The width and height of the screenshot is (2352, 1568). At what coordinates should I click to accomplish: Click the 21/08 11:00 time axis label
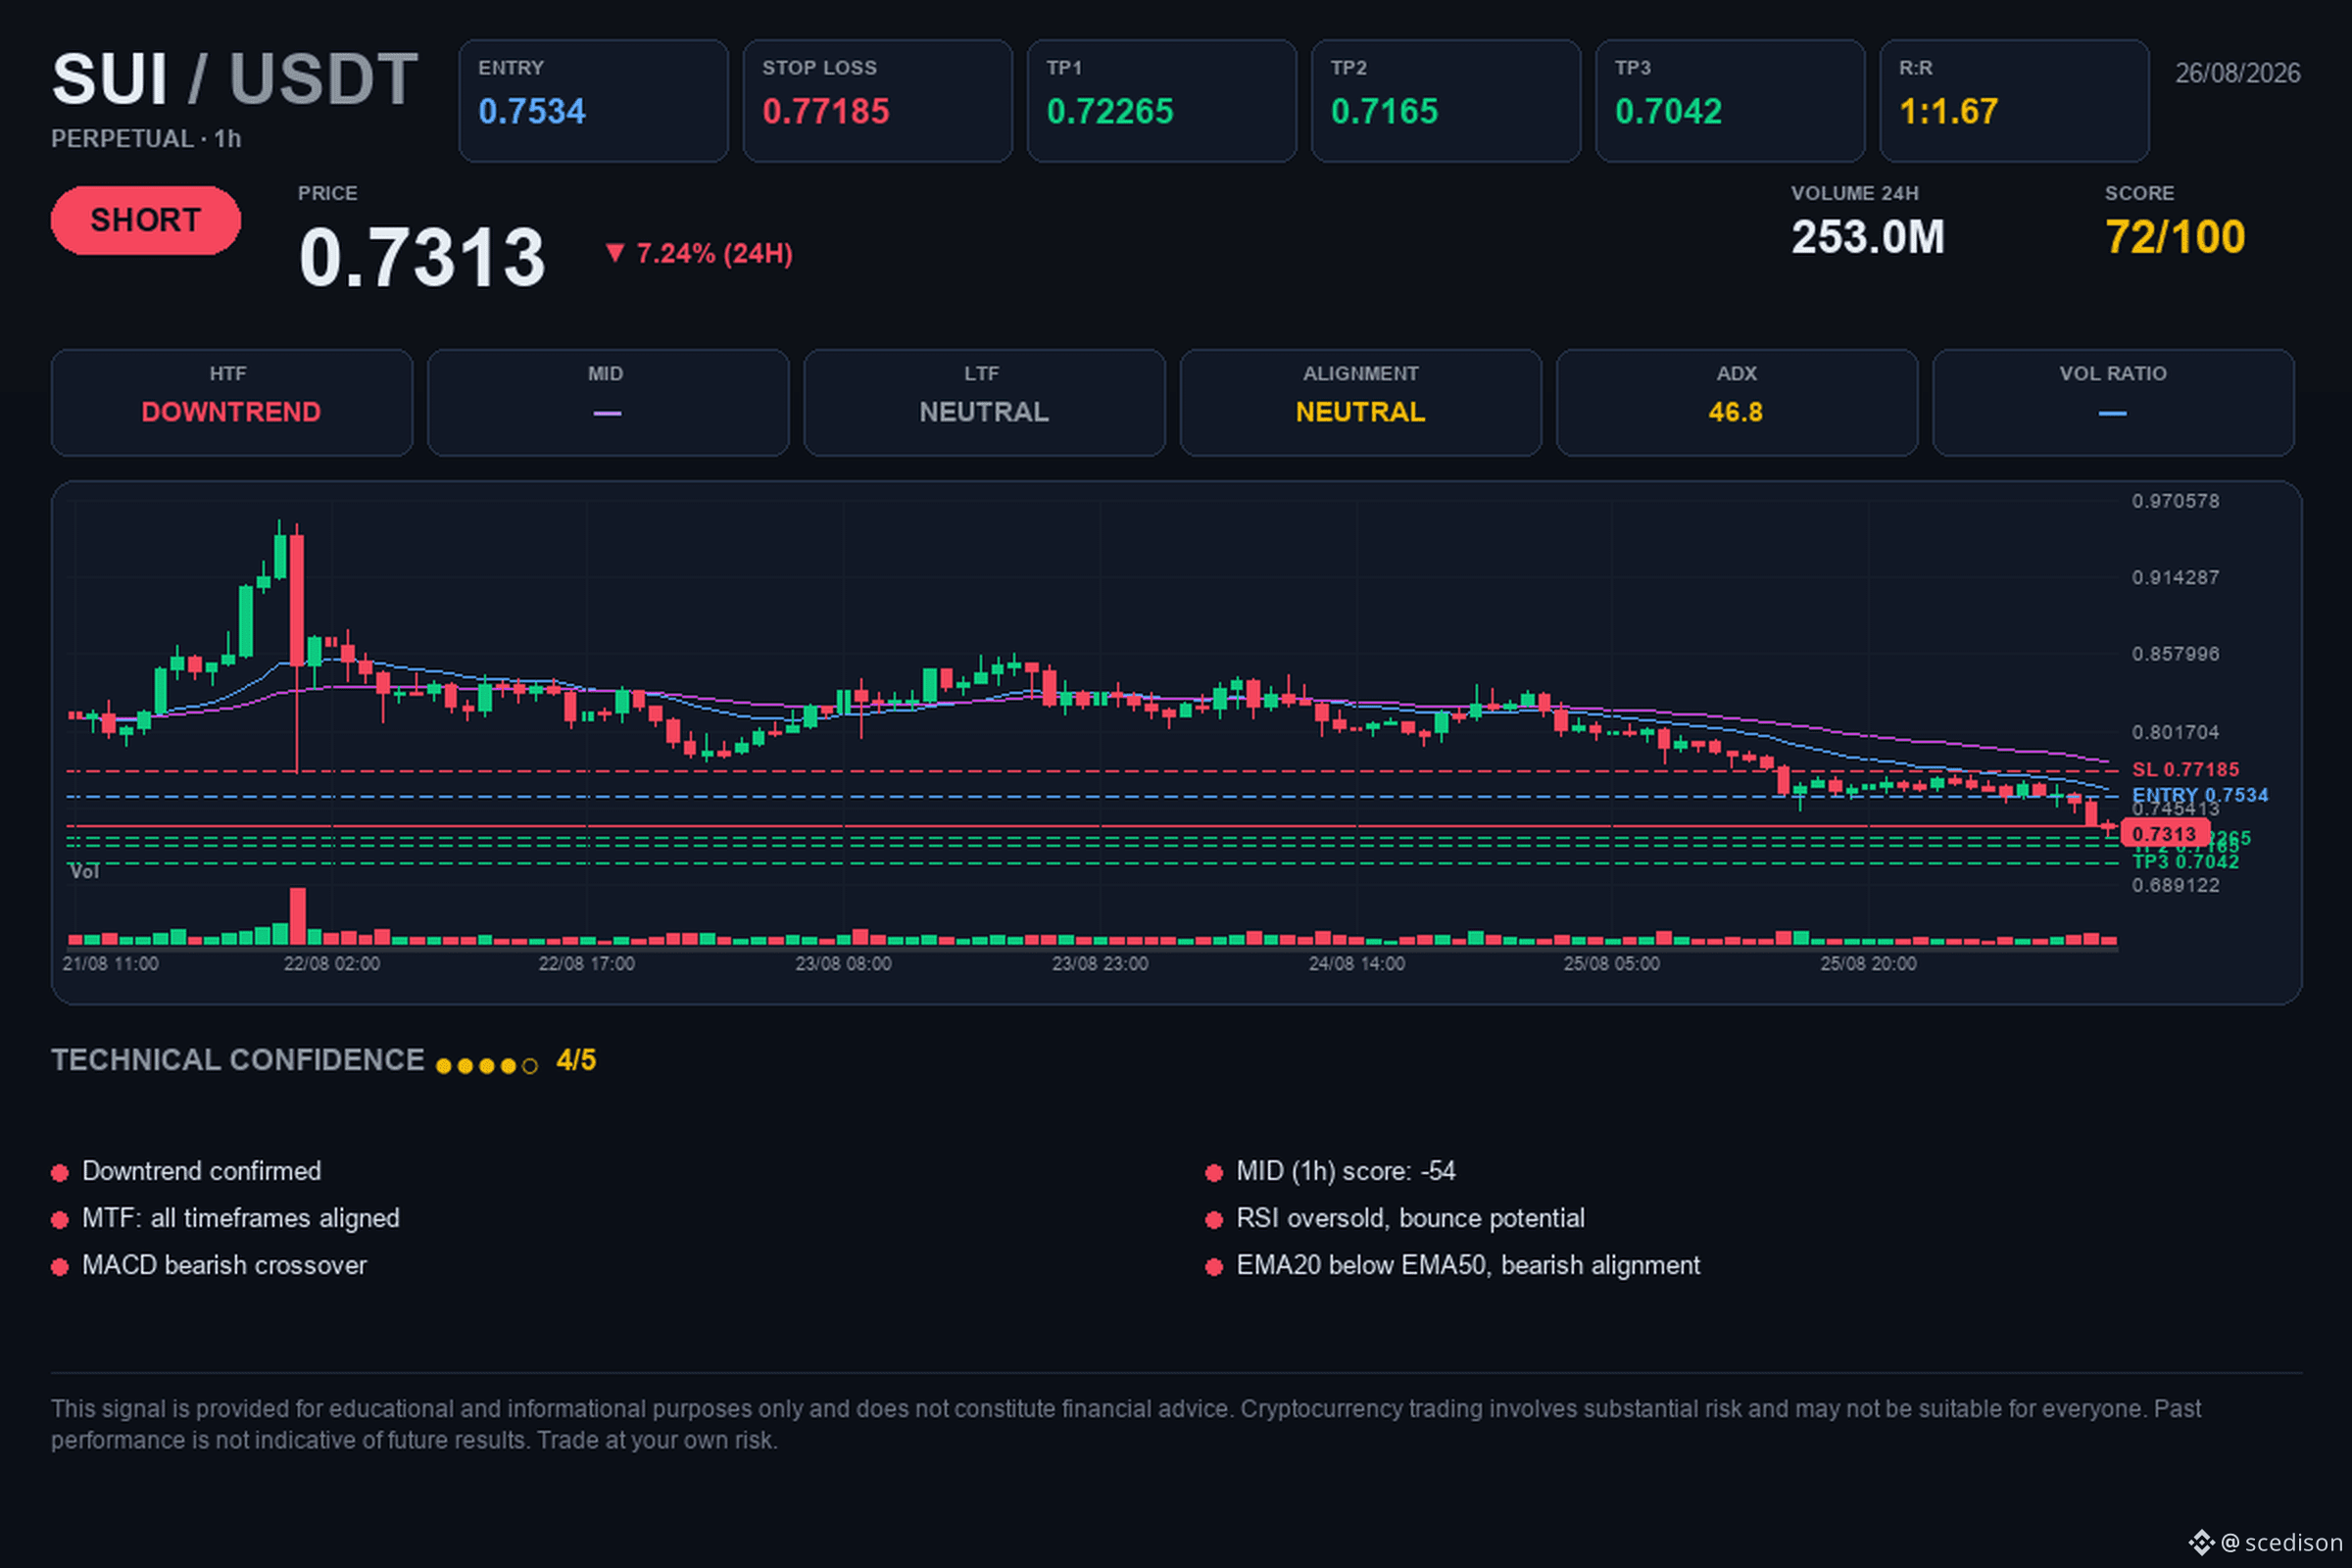click(x=110, y=964)
